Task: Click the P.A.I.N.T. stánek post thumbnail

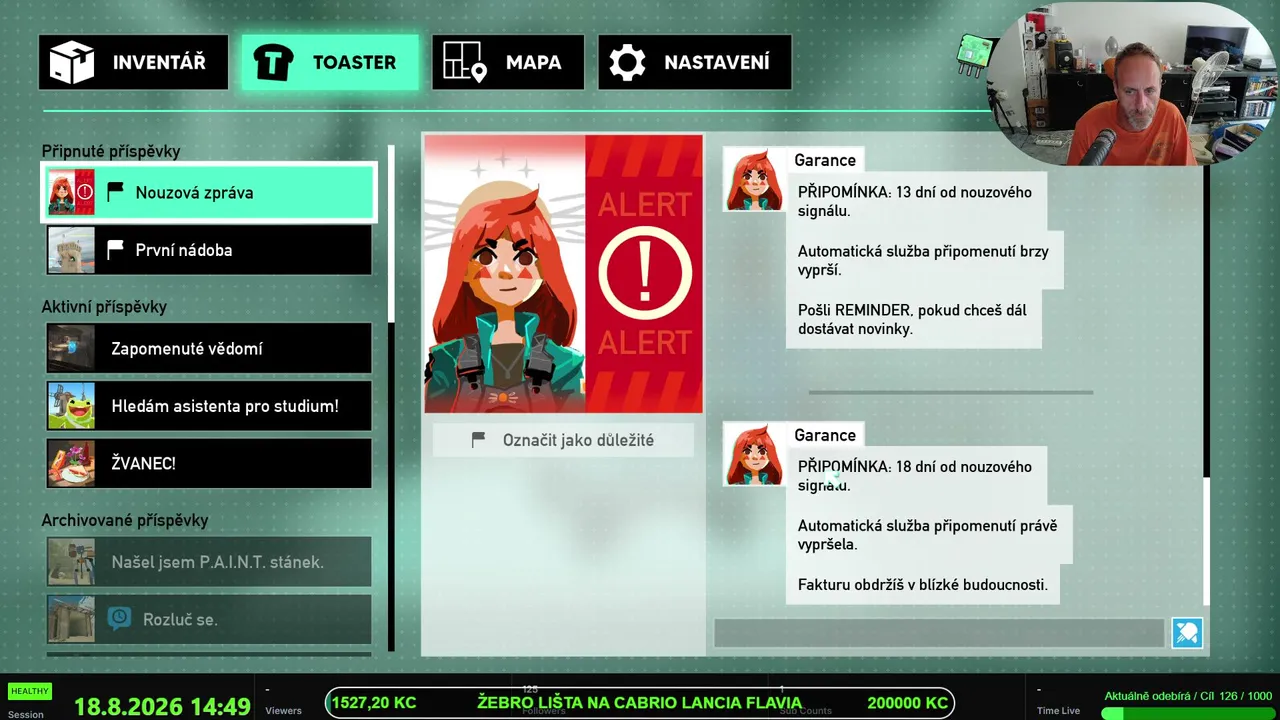Action: pyautogui.click(x=71, y=562)
